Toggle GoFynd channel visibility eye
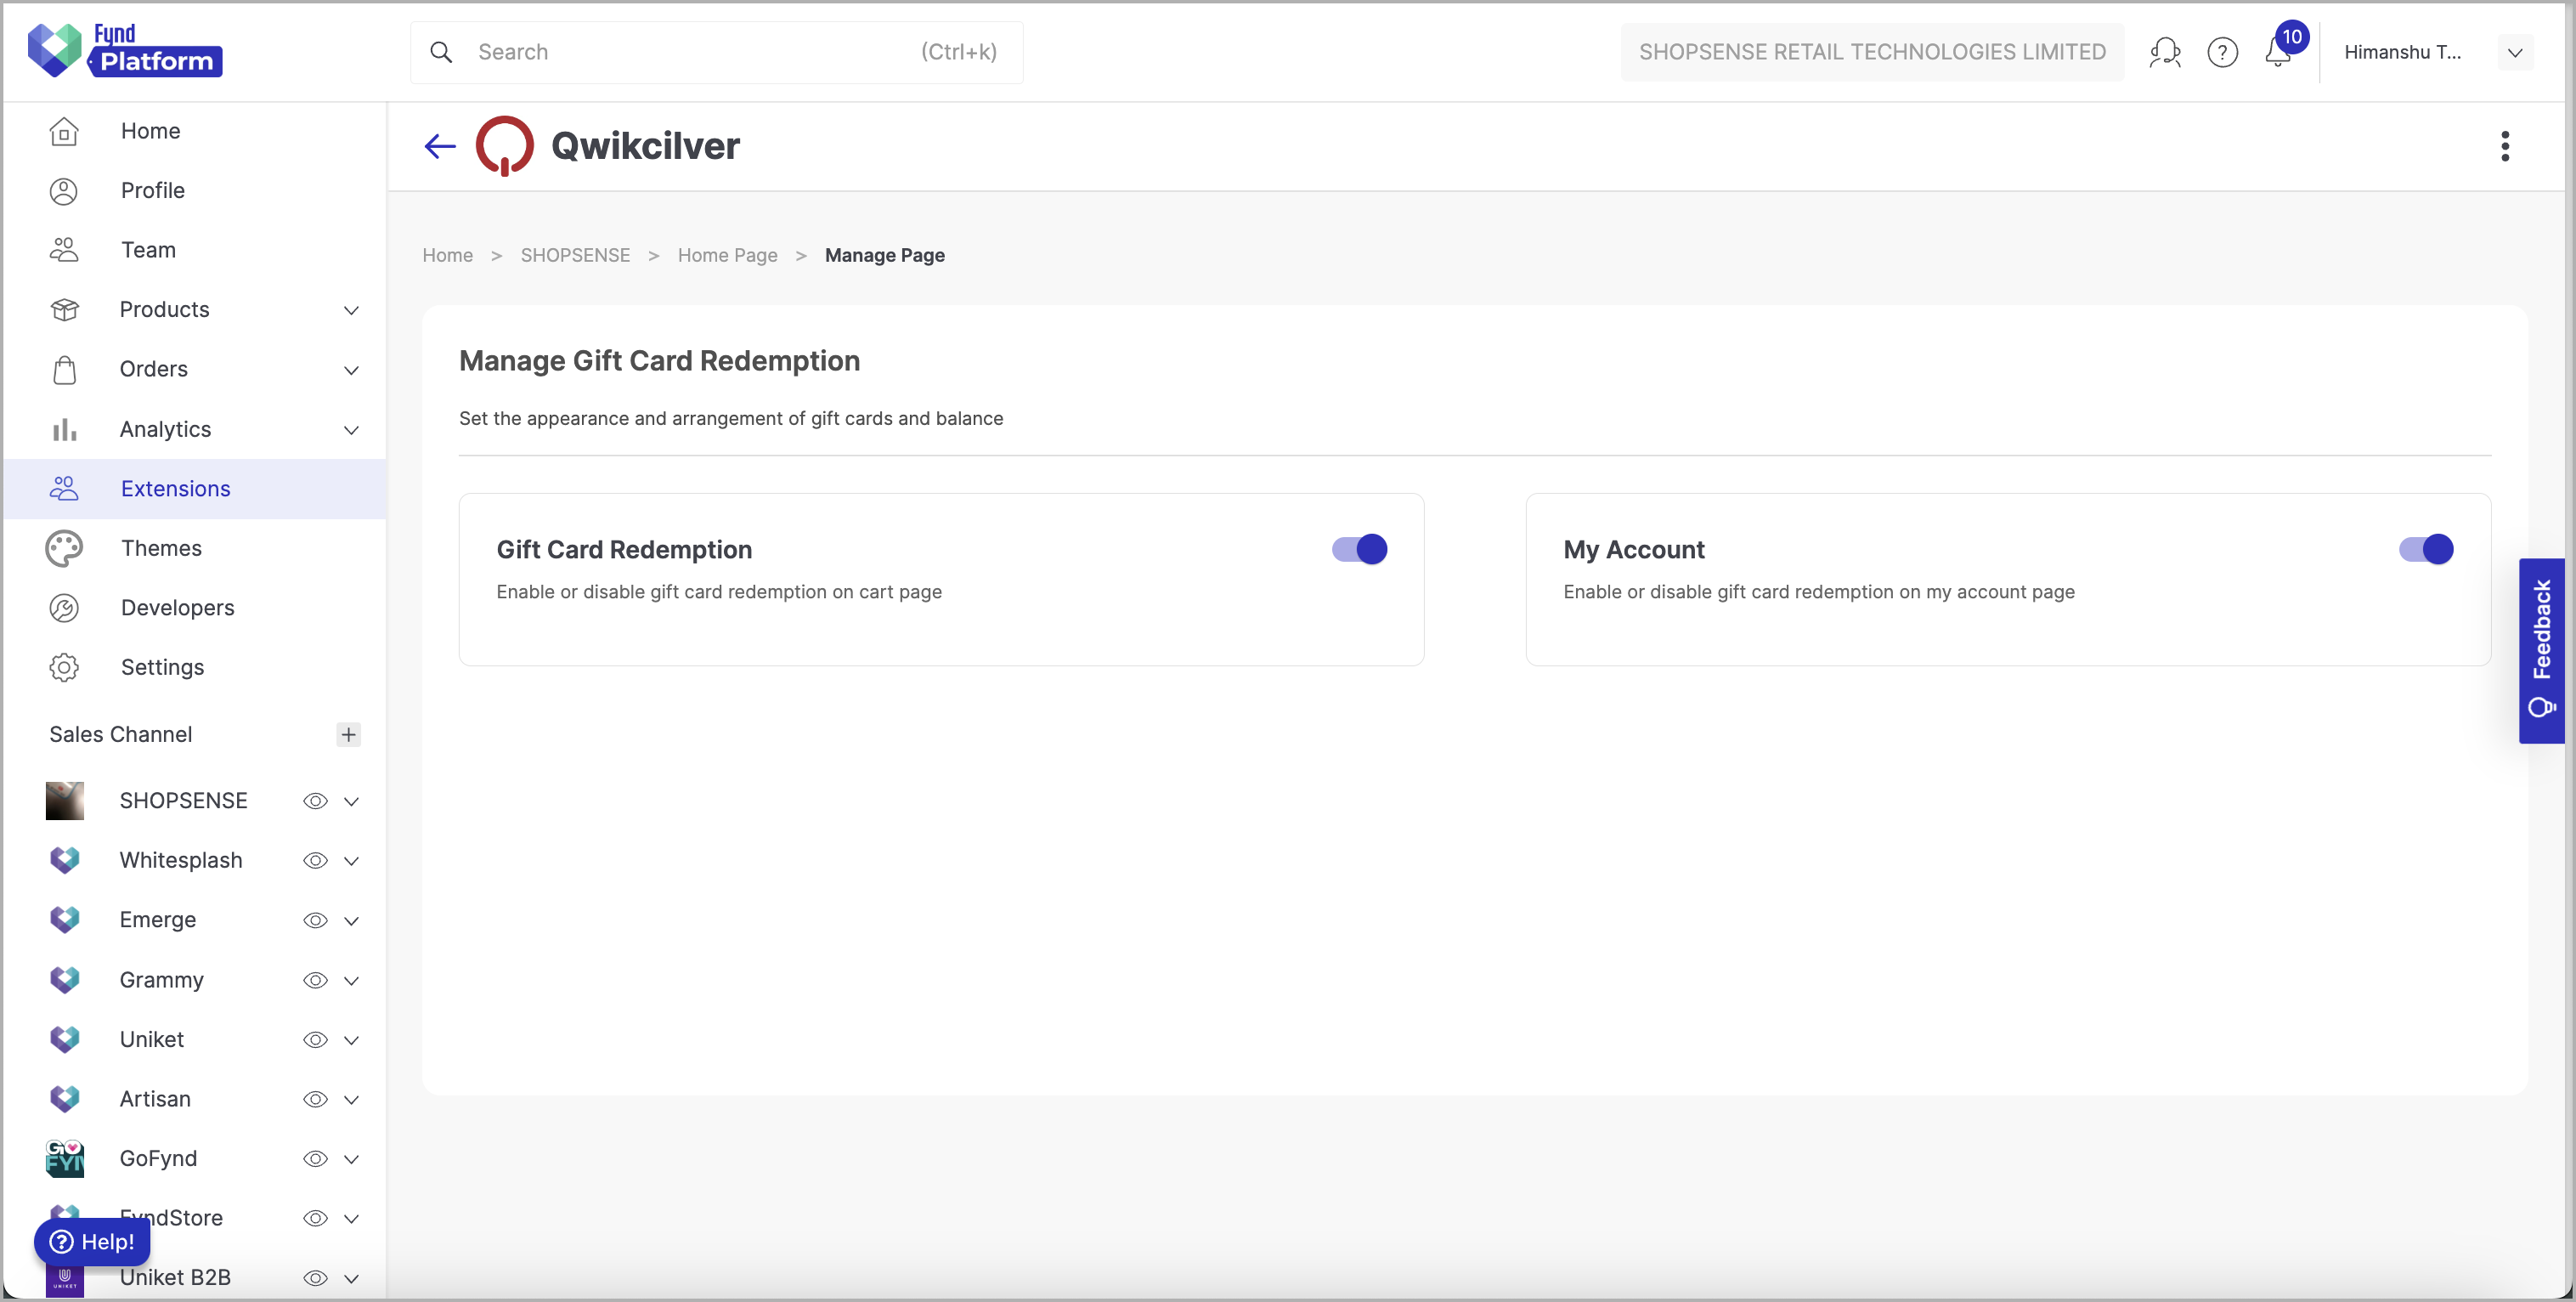 (x=315, y=1159)
